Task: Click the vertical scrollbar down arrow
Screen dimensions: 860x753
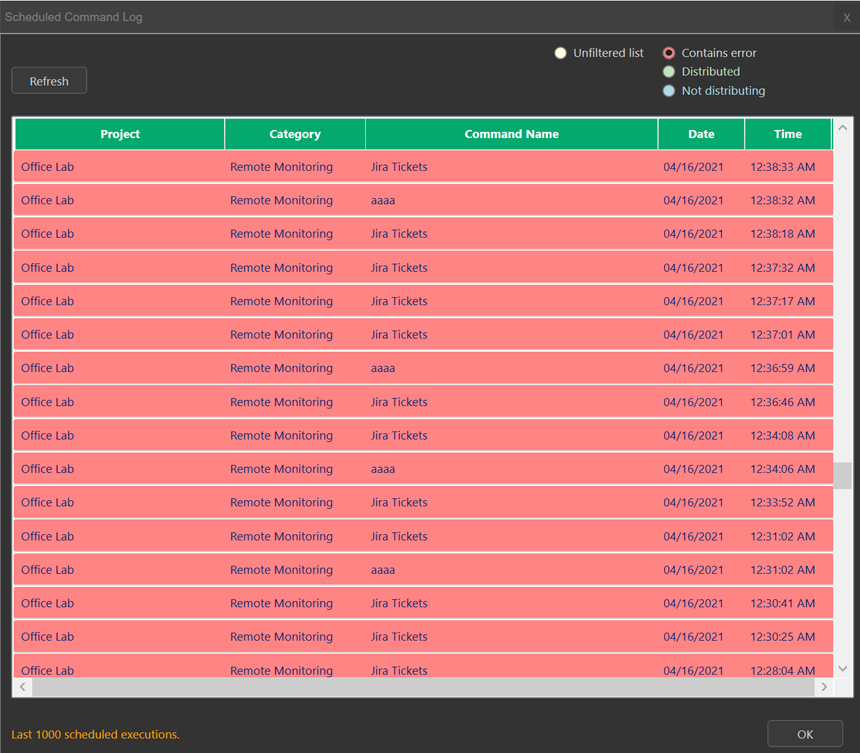Action: click(843, 668)
